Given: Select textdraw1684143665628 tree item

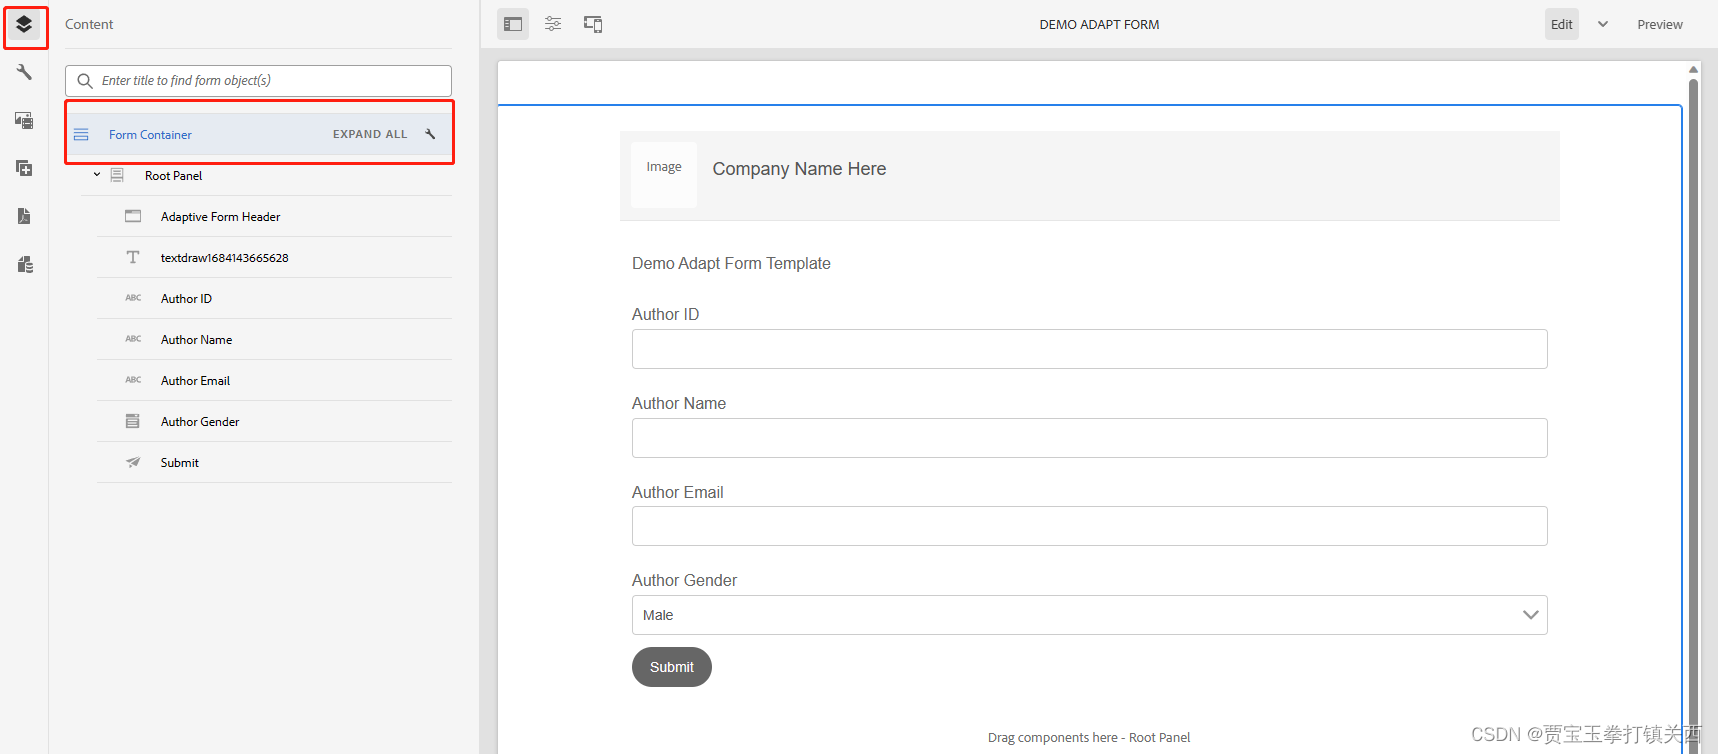Looking at the screenshot, I should tap(224, 258).
